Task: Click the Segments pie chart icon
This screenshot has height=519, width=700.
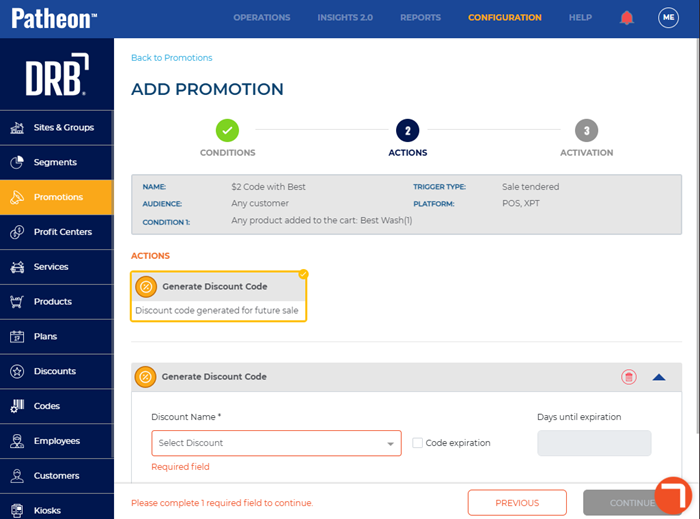Action: (x=17, y=162)
